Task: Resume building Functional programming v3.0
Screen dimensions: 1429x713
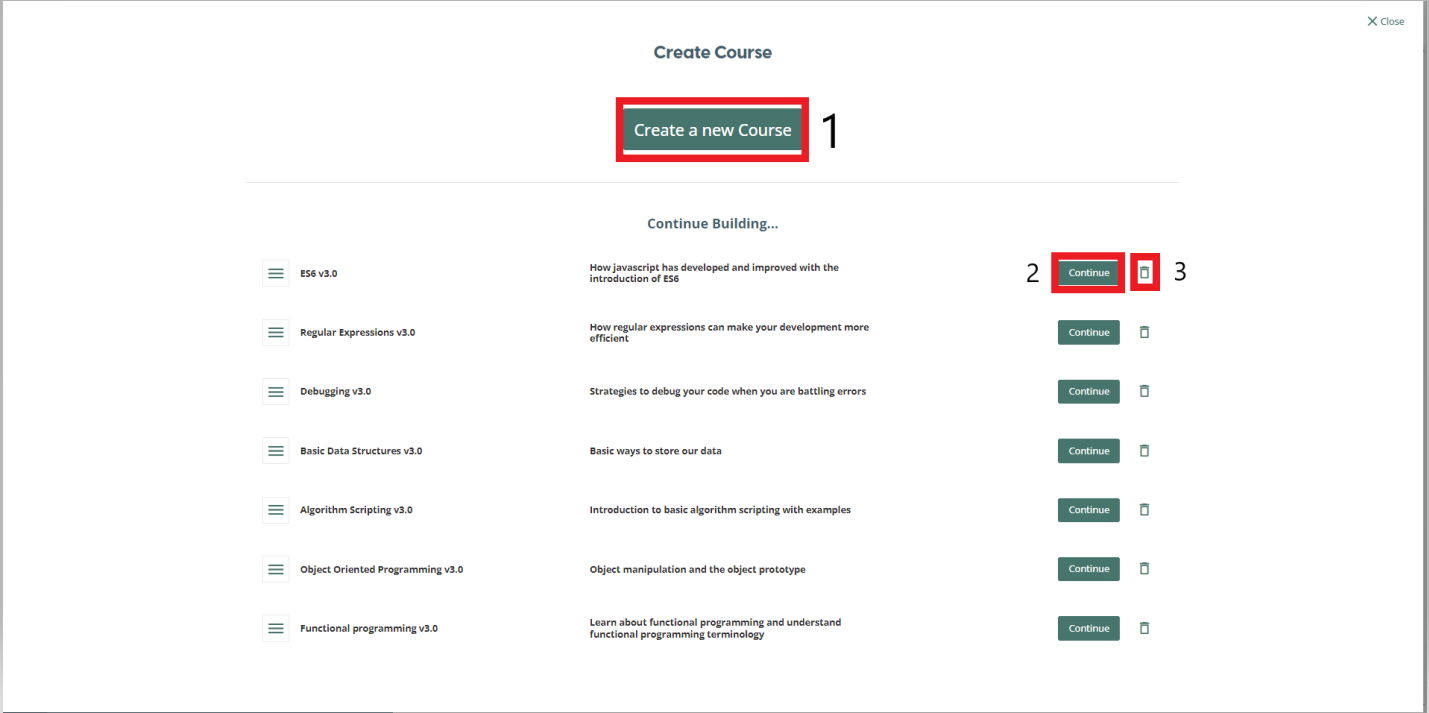Action: click(x=1088, y=628)
